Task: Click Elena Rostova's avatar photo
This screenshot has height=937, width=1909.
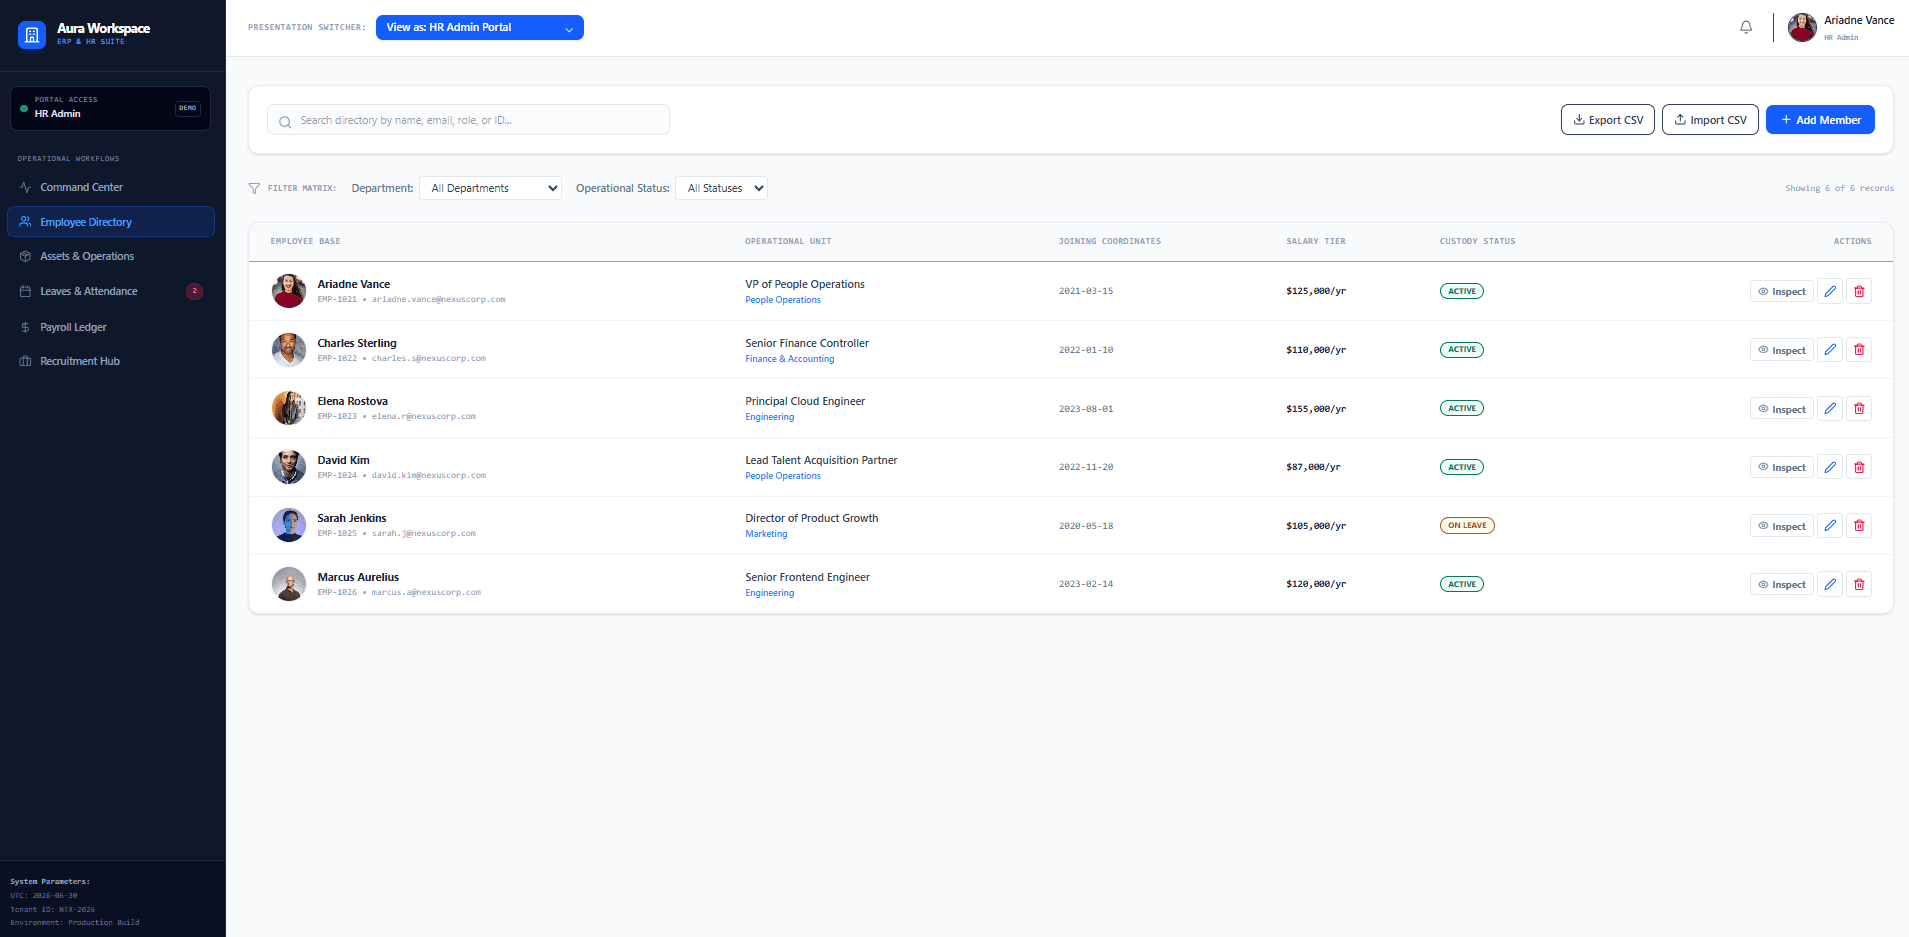Action: coord(289,408)
